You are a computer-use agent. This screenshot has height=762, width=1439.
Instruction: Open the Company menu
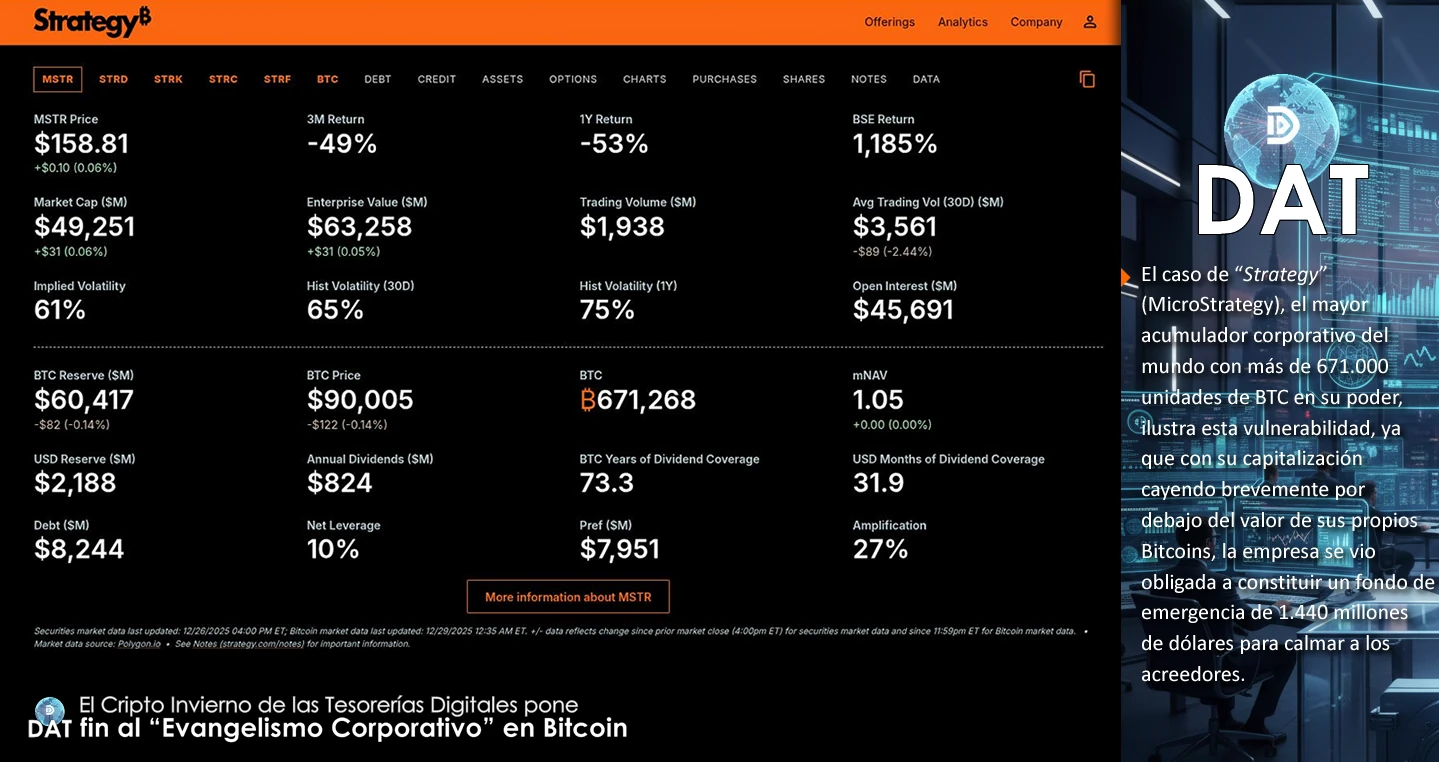coord(1036,21)
